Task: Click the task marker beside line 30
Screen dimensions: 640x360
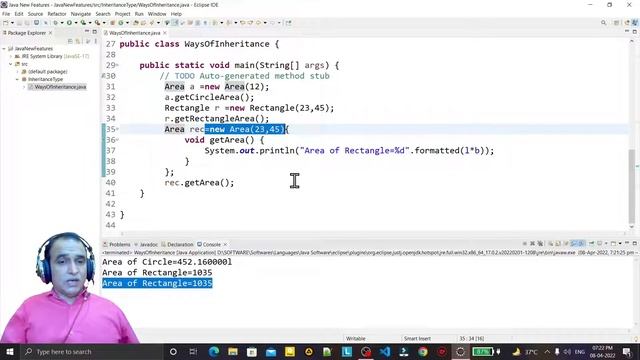Action: tap(103, 76)
